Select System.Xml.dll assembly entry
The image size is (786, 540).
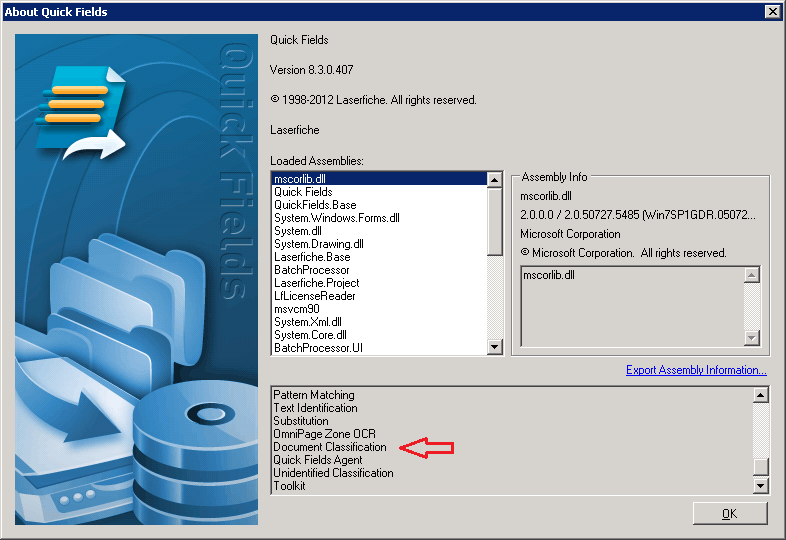379,322
